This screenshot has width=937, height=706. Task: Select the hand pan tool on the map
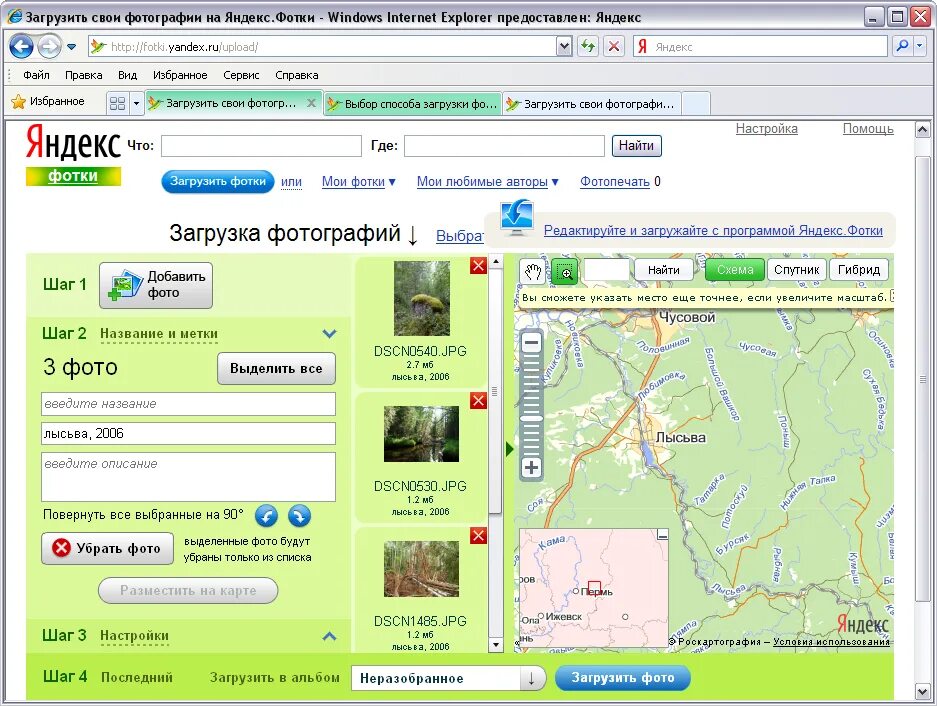(532, 271)
